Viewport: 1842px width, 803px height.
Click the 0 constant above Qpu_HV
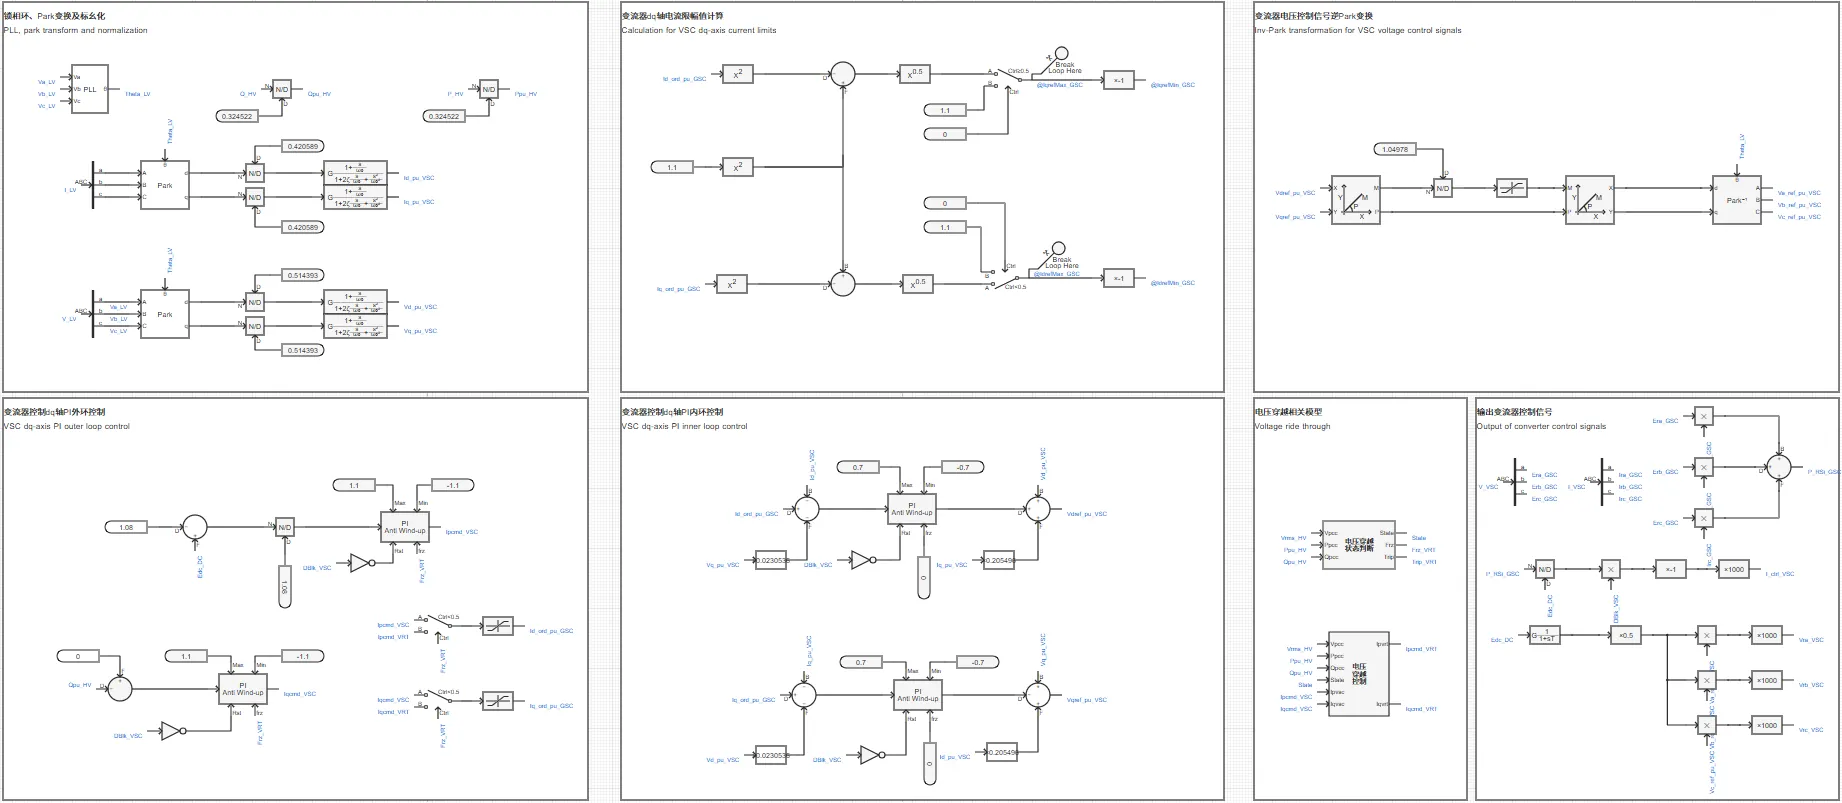click(x=78, y=656)
